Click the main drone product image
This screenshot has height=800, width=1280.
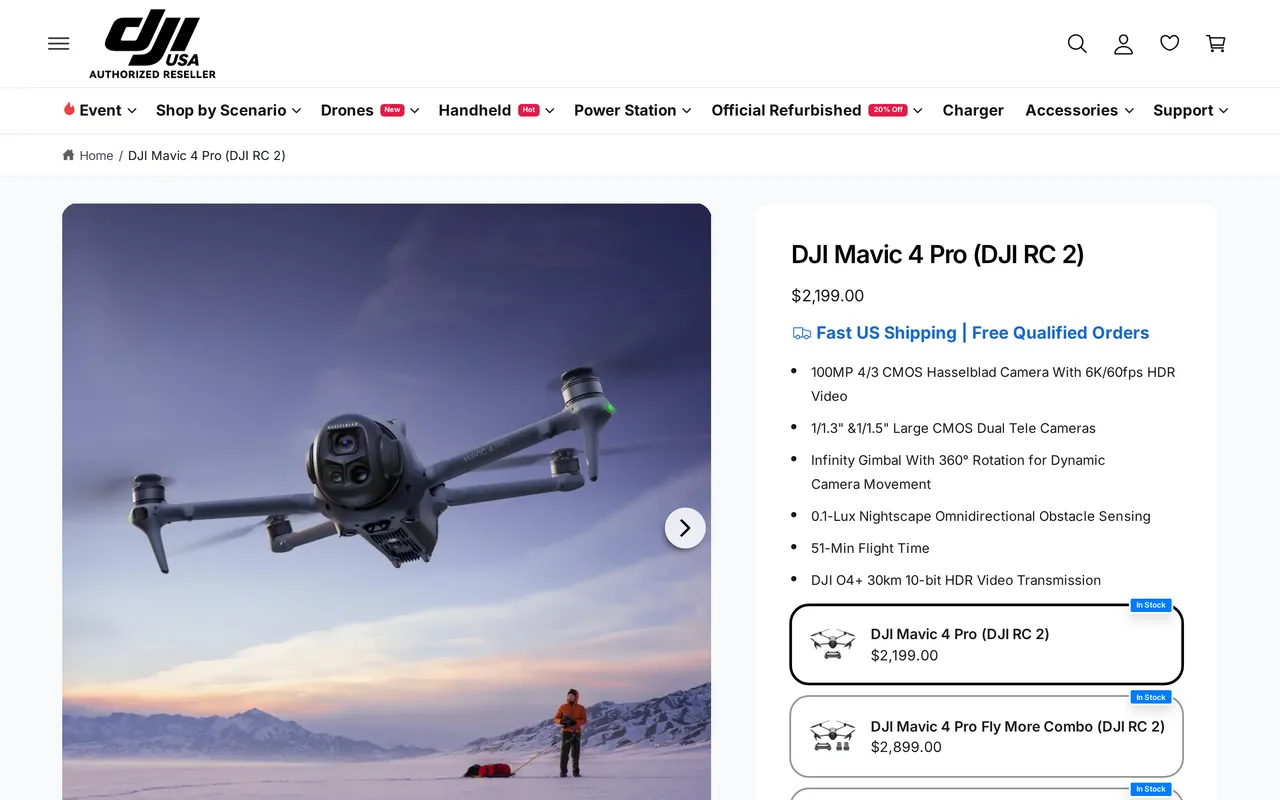[x=386, y=502]
